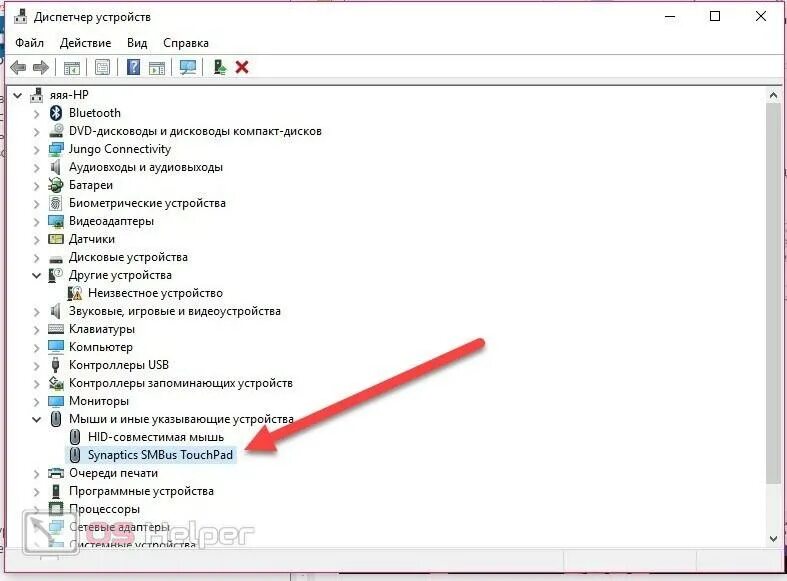Click the Forward arrow toolbar button
Image resolution: width=787 pixels, height=581 pixels.
click(x=41, y=67)
